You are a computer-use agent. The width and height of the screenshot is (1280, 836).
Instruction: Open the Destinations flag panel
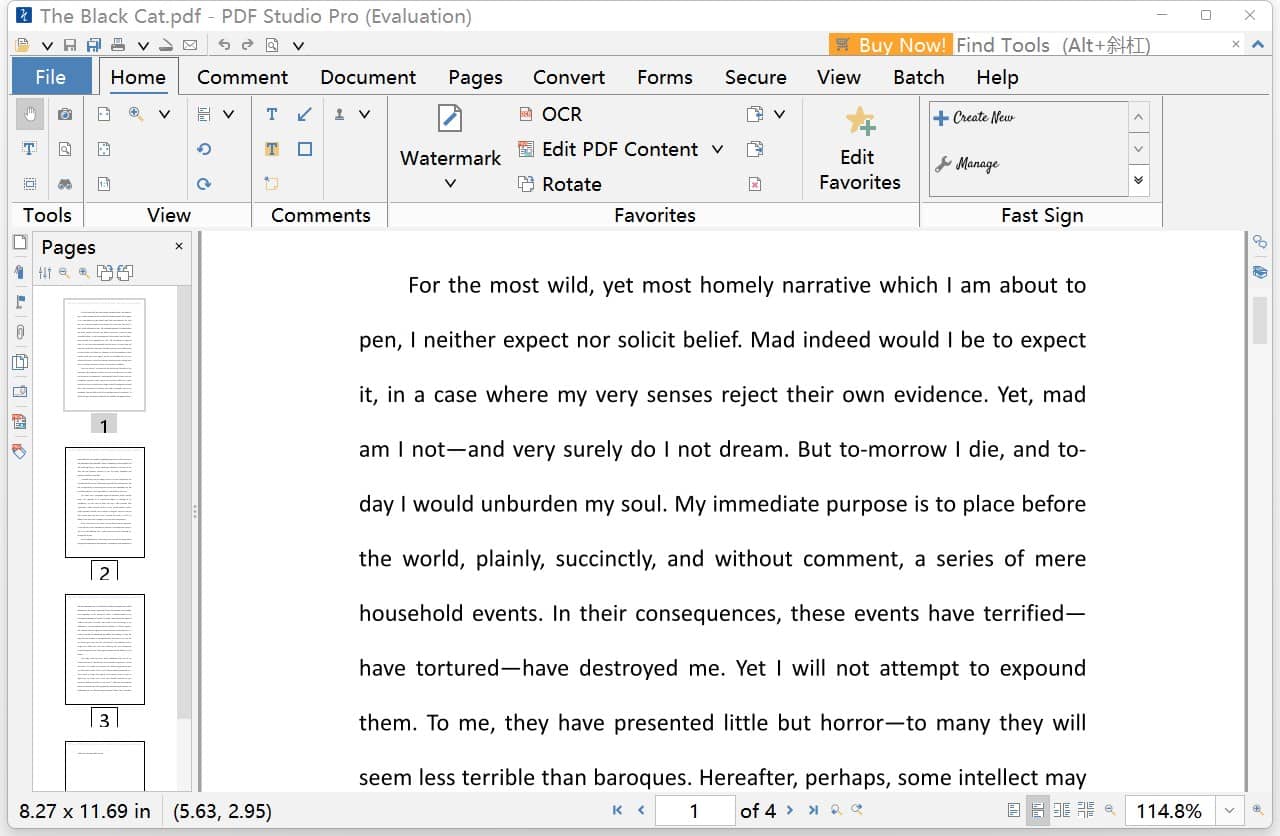click(x=19, y=302)
